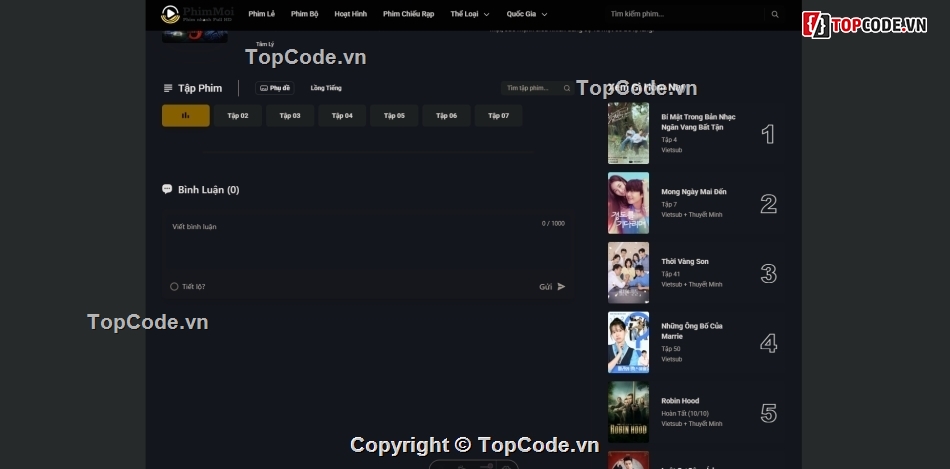This screenshot has width=950, height=469.
Task: Focus the Tìm kiếm phim search field
Action: [685, 14]
